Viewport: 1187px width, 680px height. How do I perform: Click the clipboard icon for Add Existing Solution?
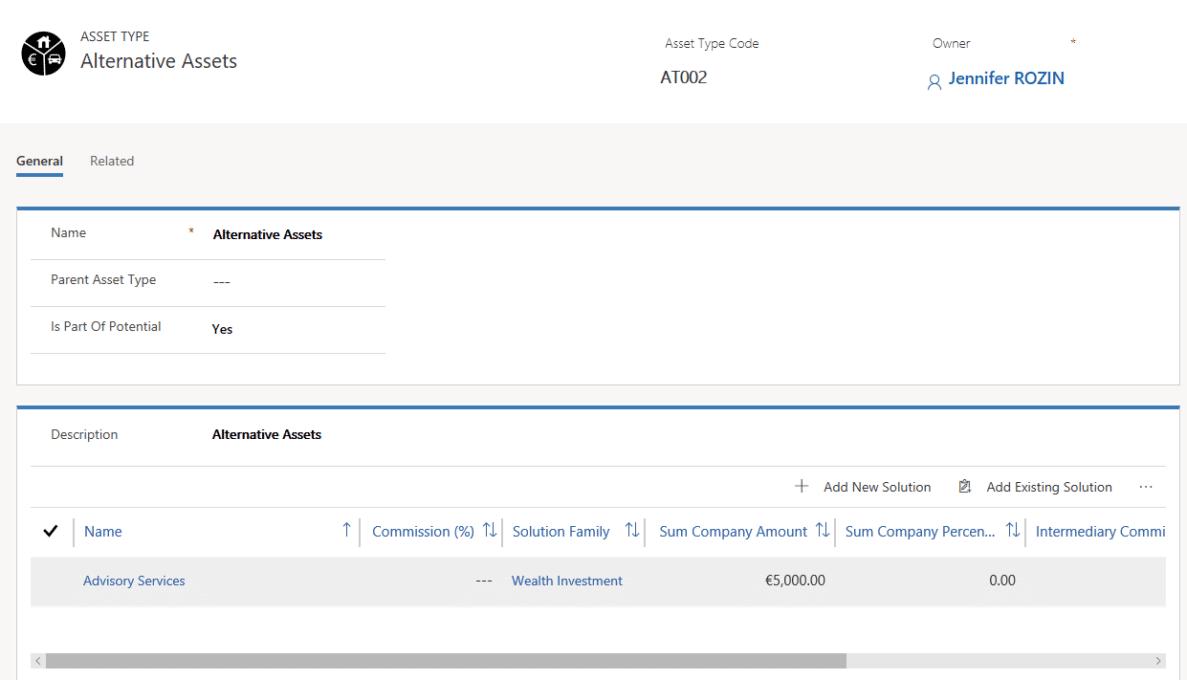coord(964,486)
